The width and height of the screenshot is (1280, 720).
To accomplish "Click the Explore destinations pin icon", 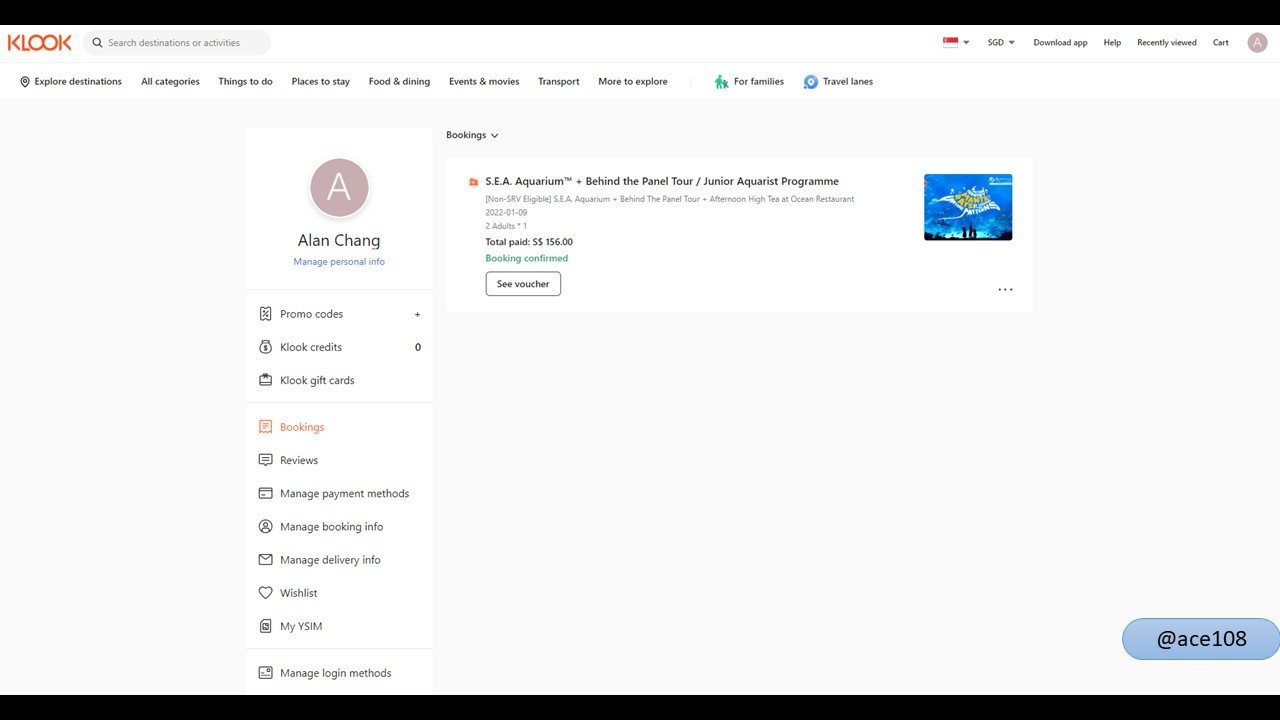I will 25,82.
